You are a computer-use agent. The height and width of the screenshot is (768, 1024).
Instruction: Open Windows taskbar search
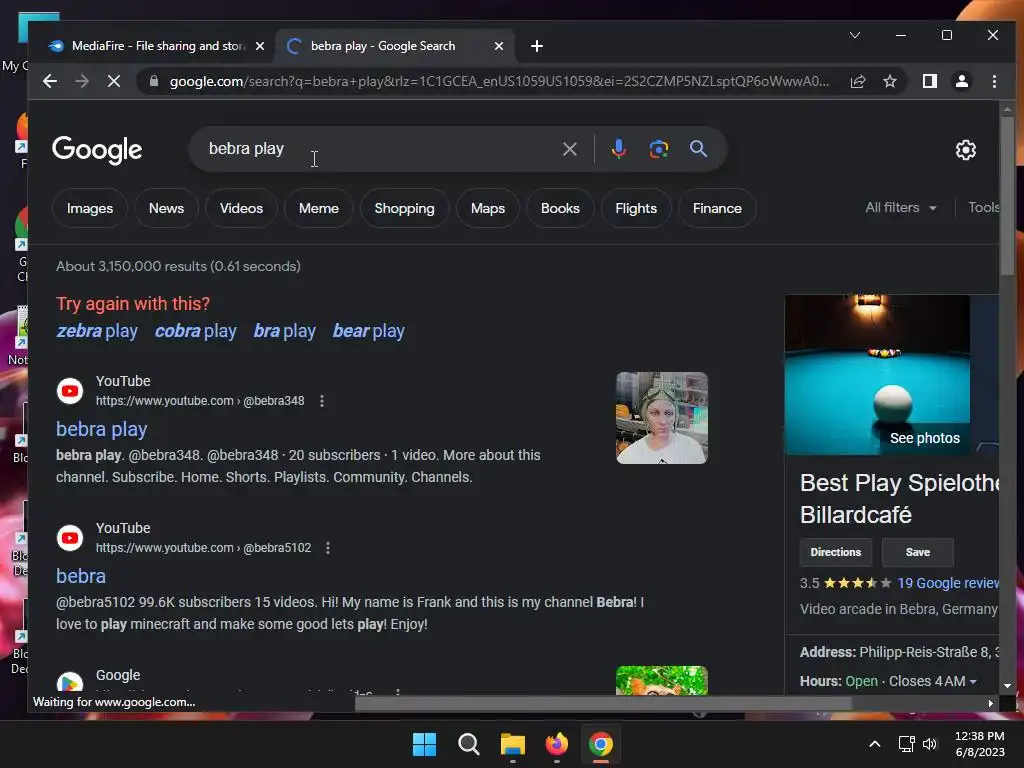click(x=468, y=744)
